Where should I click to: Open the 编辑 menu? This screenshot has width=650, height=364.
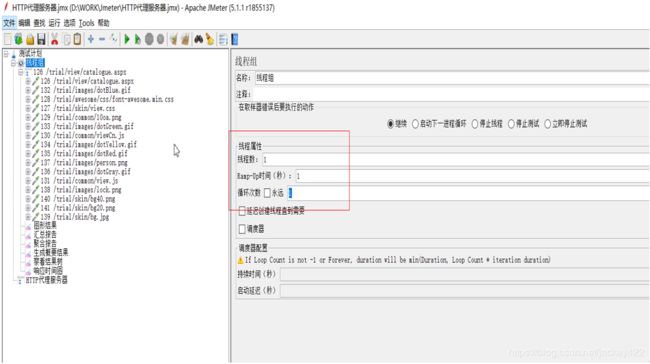click(x=24, y=23)
